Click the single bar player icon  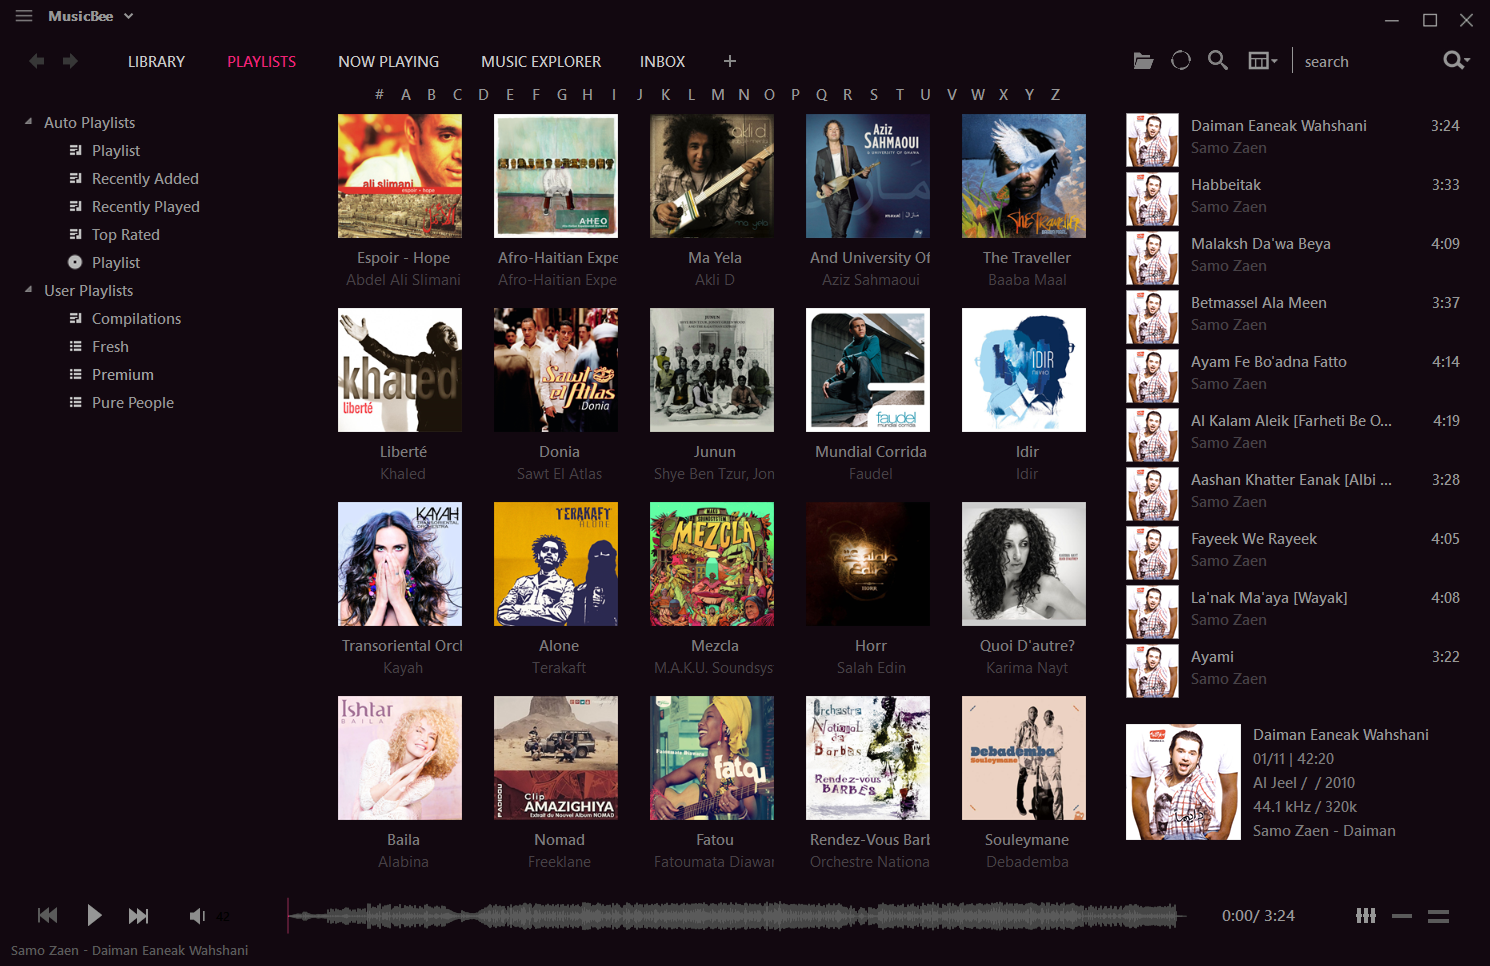1402,915
